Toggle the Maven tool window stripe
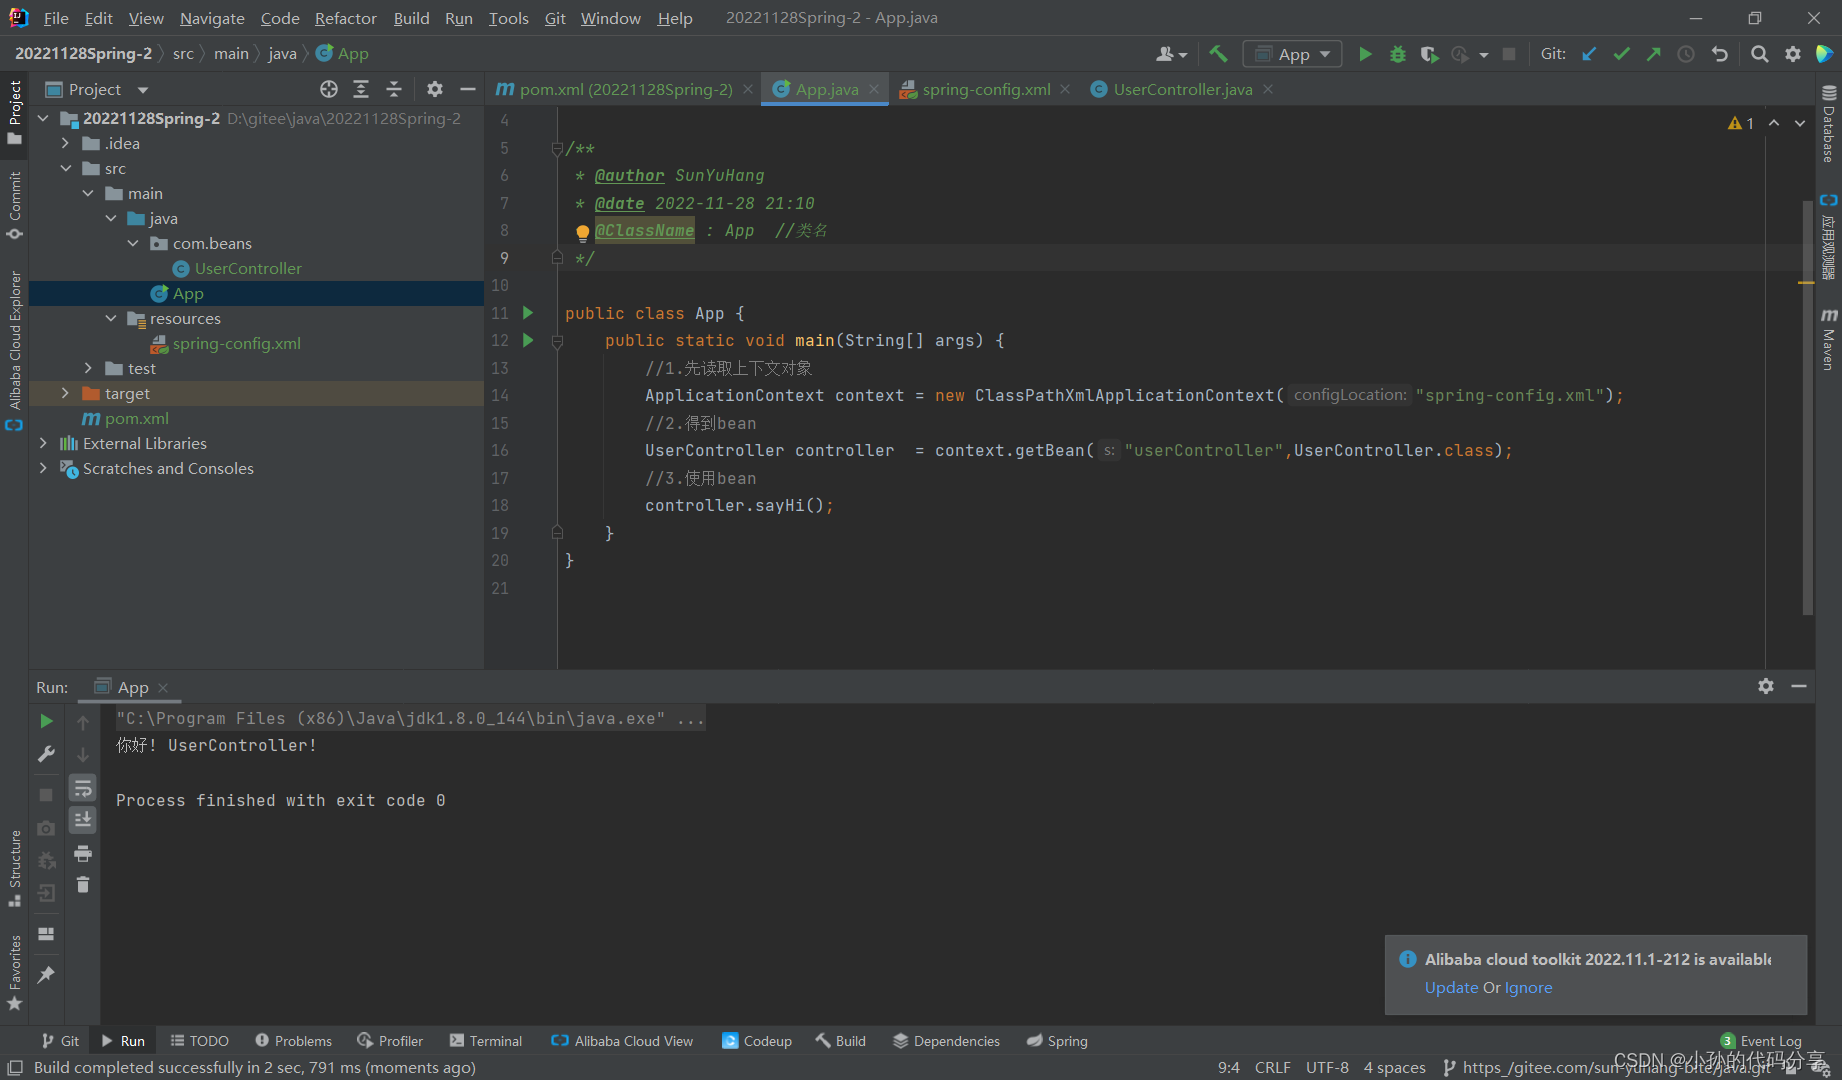This screenshot has height=1080, width=1842. coord(1828,340)
